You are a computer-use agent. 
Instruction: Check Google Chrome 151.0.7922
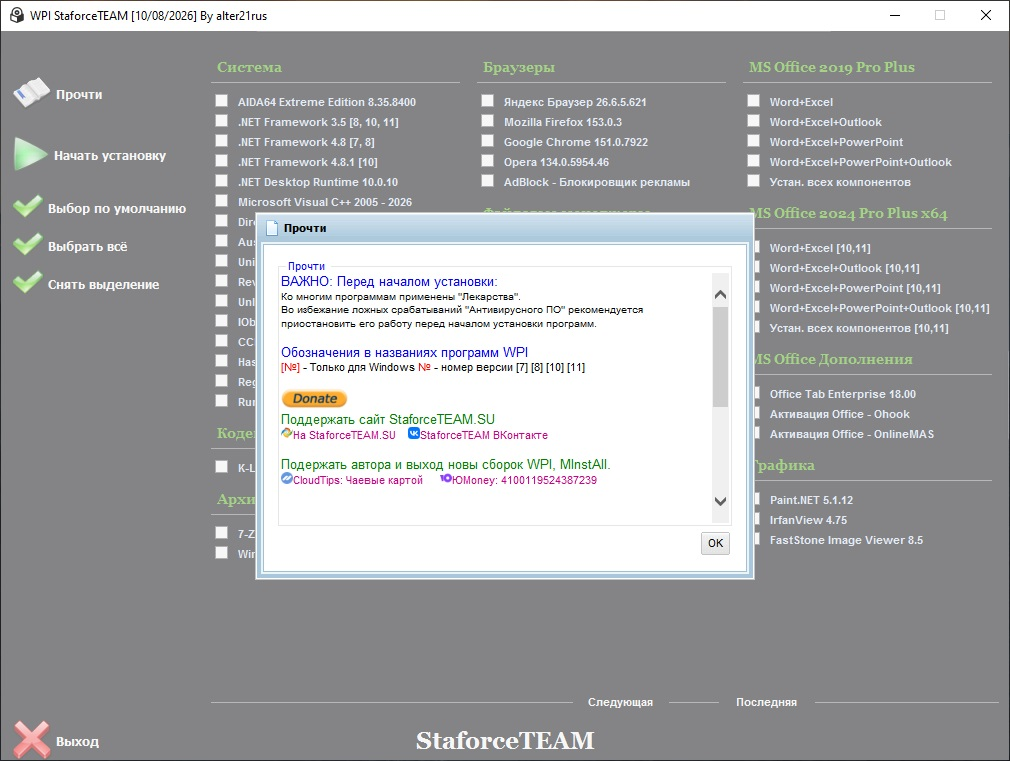click(488, 140)
